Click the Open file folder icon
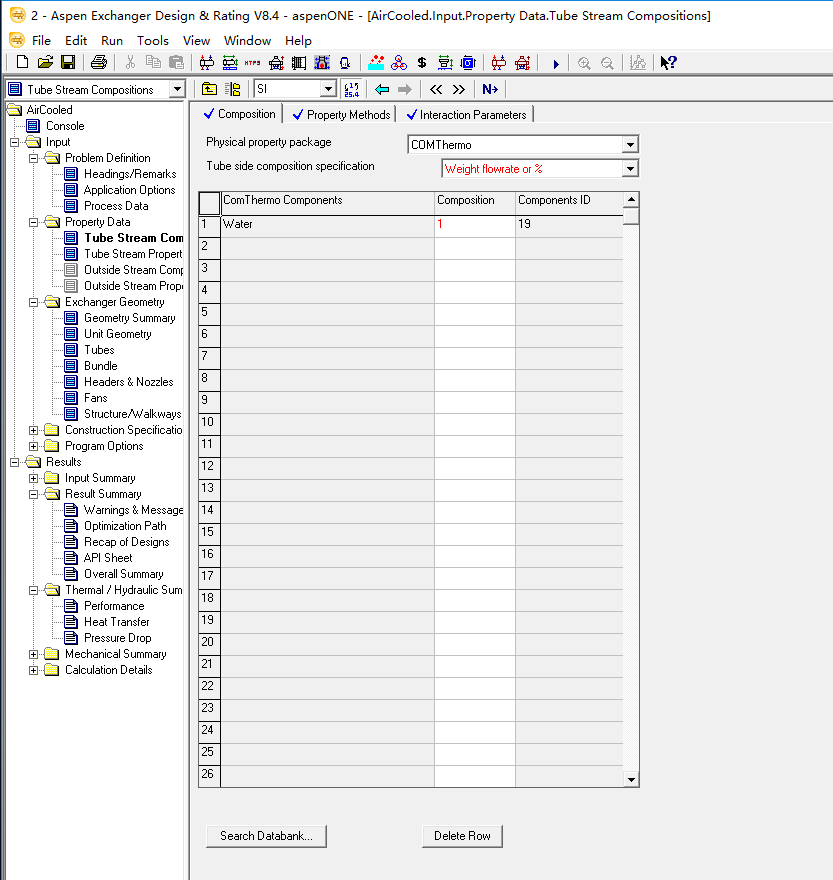Viewport: 833px width, 880px height. click(45, 63)
